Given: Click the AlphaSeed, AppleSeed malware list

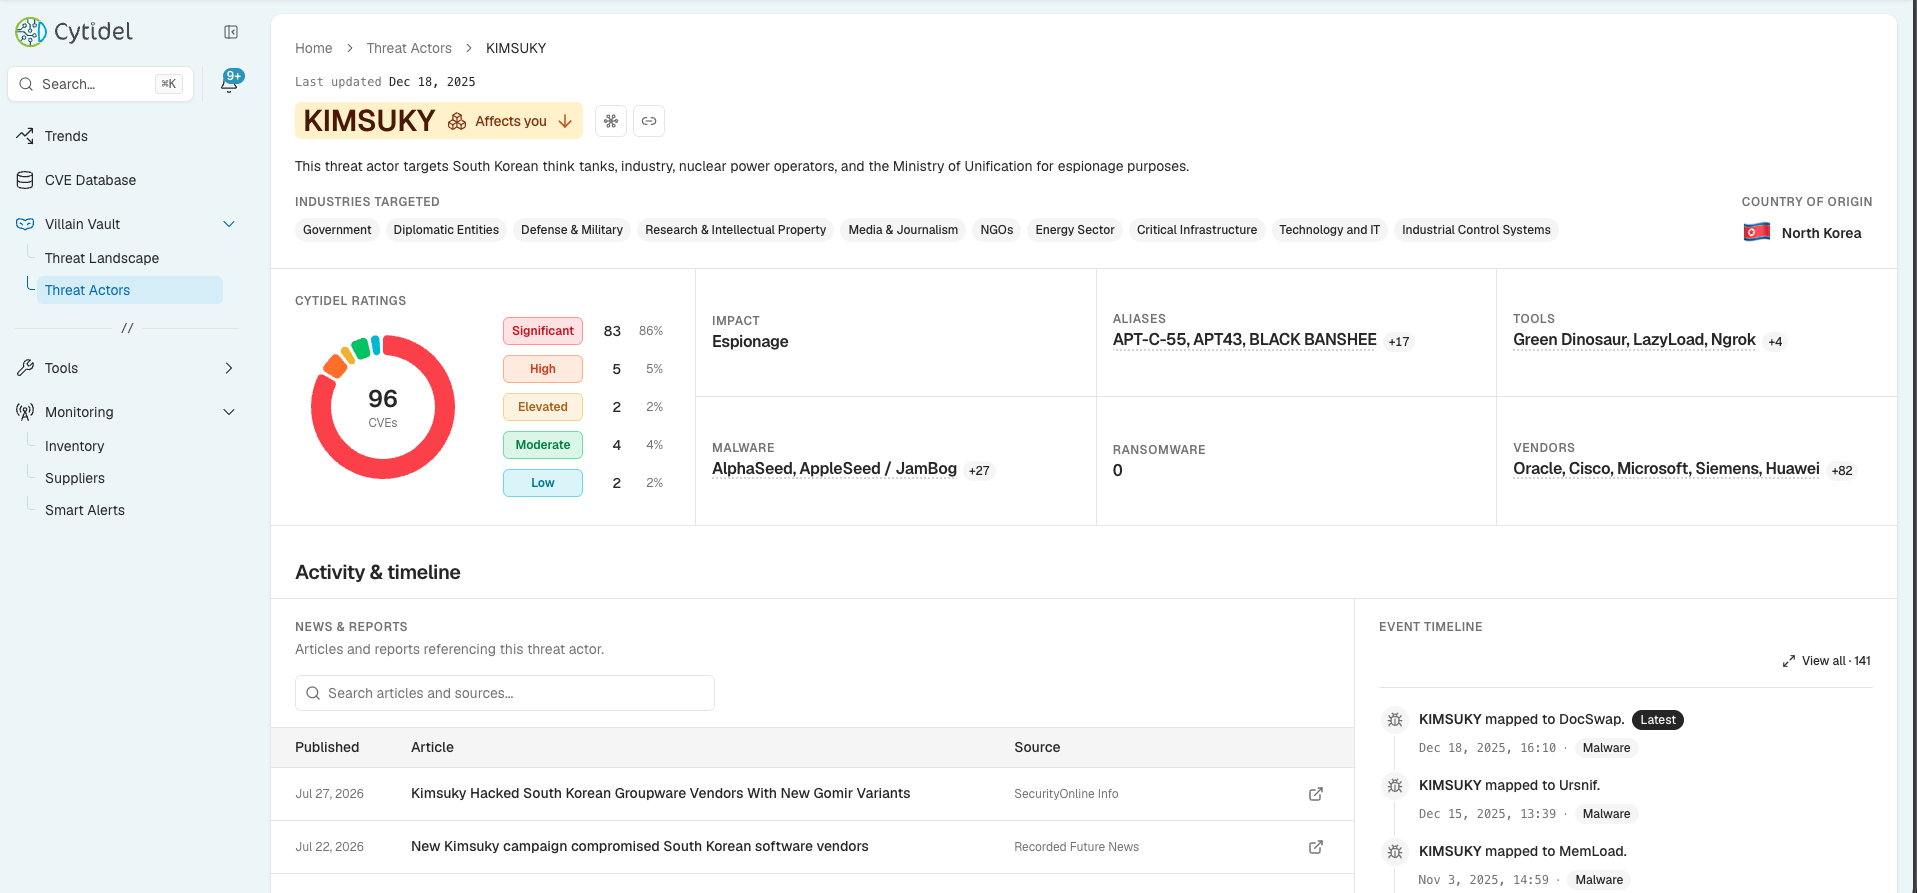Looking at the screenshot, I should (834, 468).
